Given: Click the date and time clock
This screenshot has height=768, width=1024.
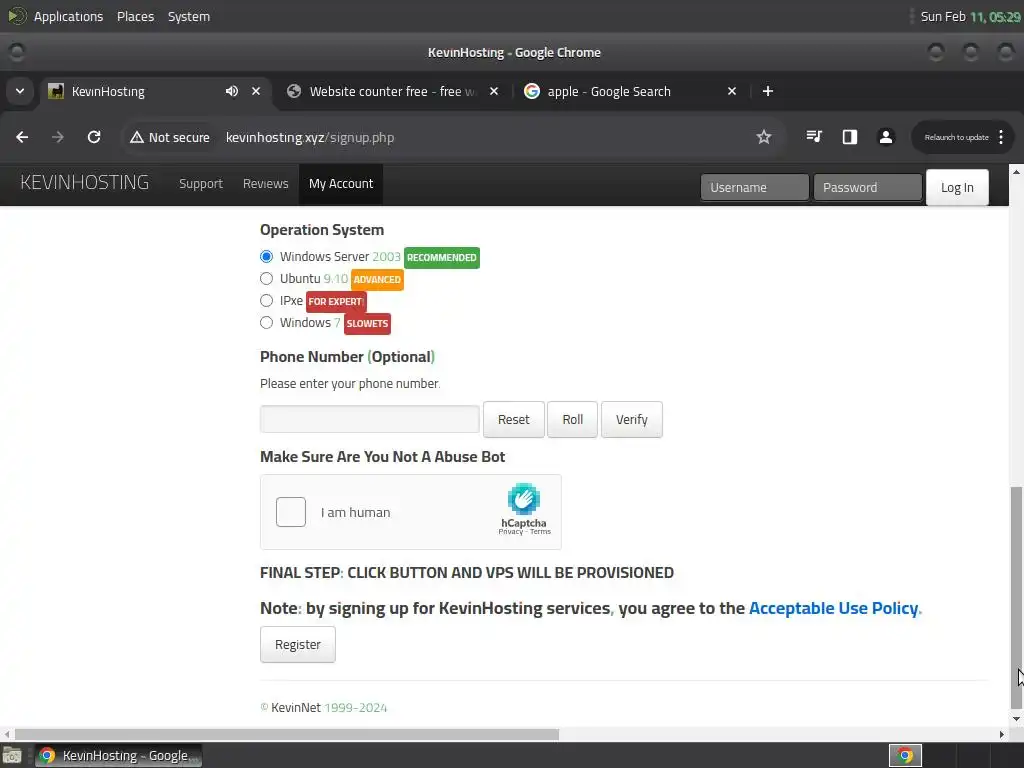Looking at the screenshot, I should (x=970, y=16).
